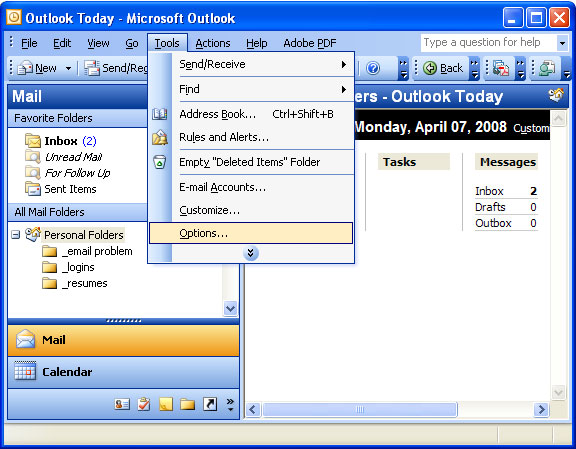The width and height of the screenshot is (576, 449).
Task: Collapse the Personal Folders tree node
Action: (15, 234)
